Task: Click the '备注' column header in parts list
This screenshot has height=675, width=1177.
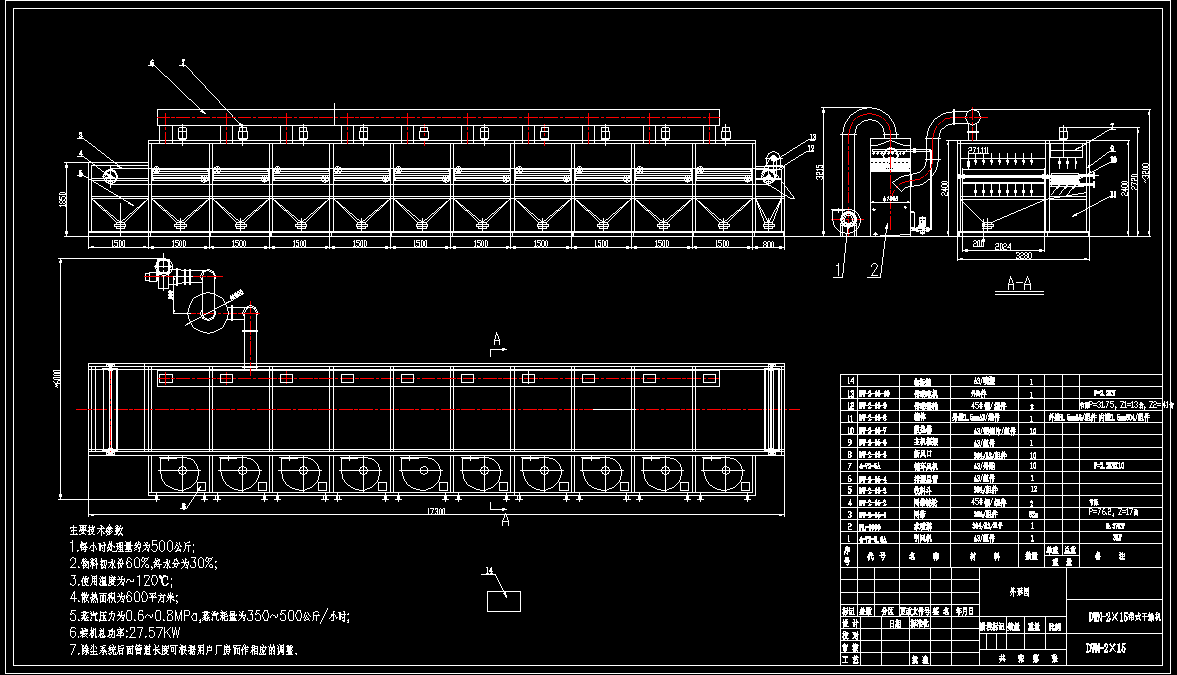Action: [x=1112, y=557]
